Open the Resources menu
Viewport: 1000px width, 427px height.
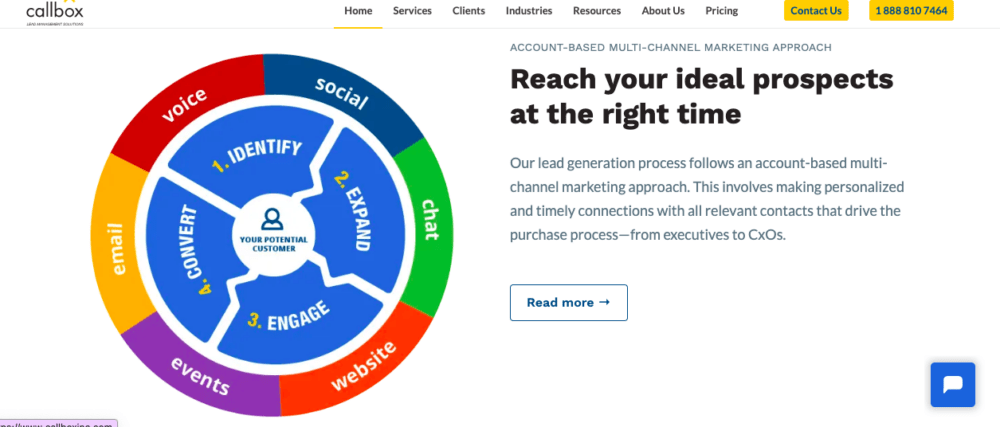point(596,11)
